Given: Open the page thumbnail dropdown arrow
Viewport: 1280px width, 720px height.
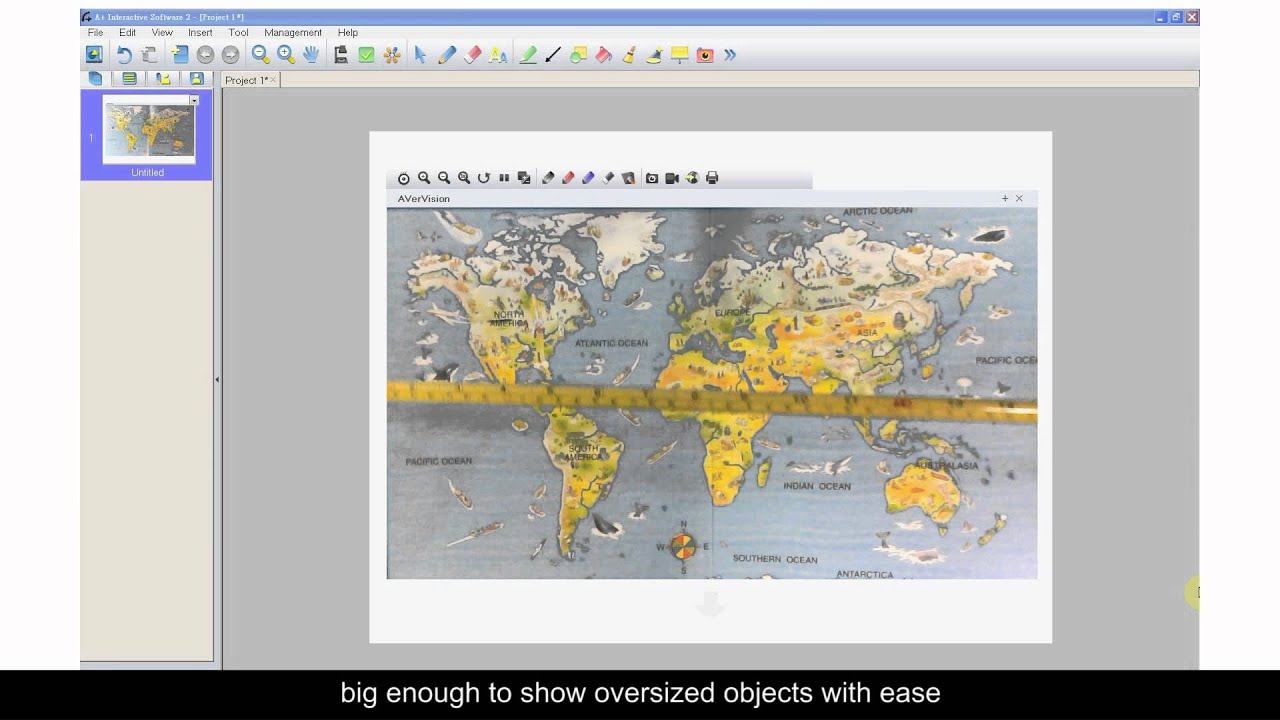Looking at the screenshot, I should click(x=194, y=100).
